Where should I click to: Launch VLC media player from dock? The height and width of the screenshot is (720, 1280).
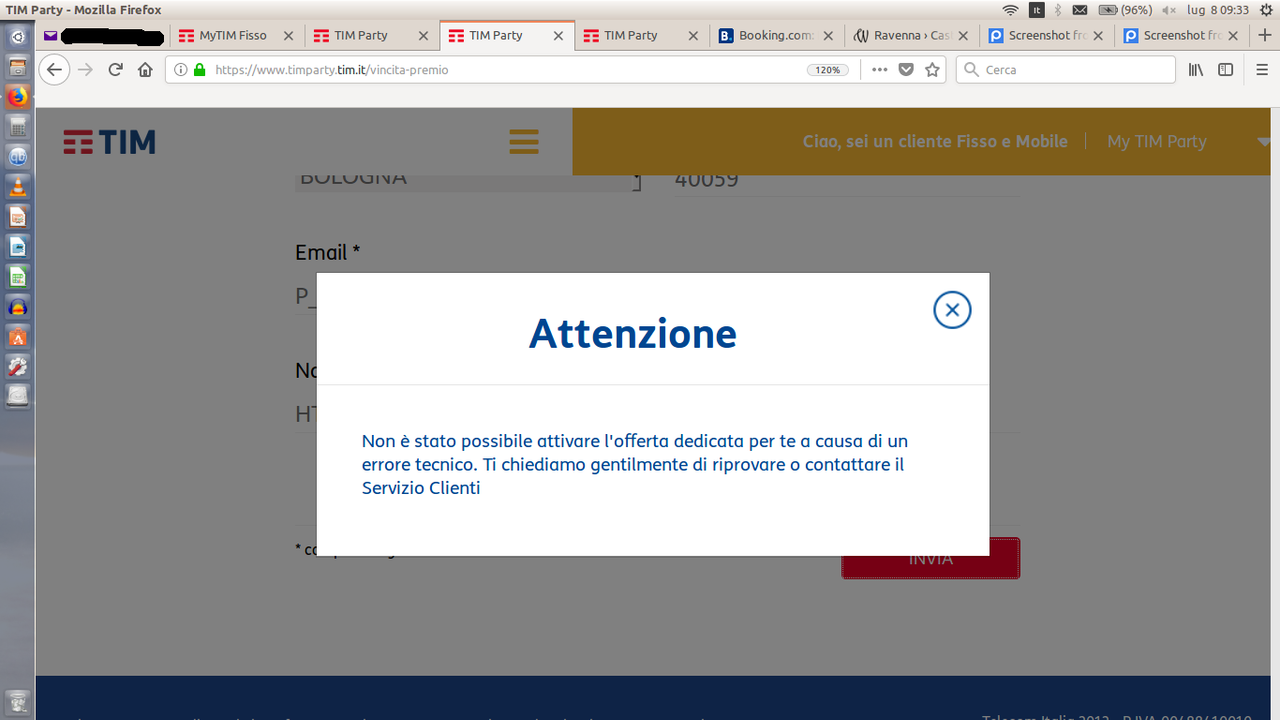(x=17, y=187)
